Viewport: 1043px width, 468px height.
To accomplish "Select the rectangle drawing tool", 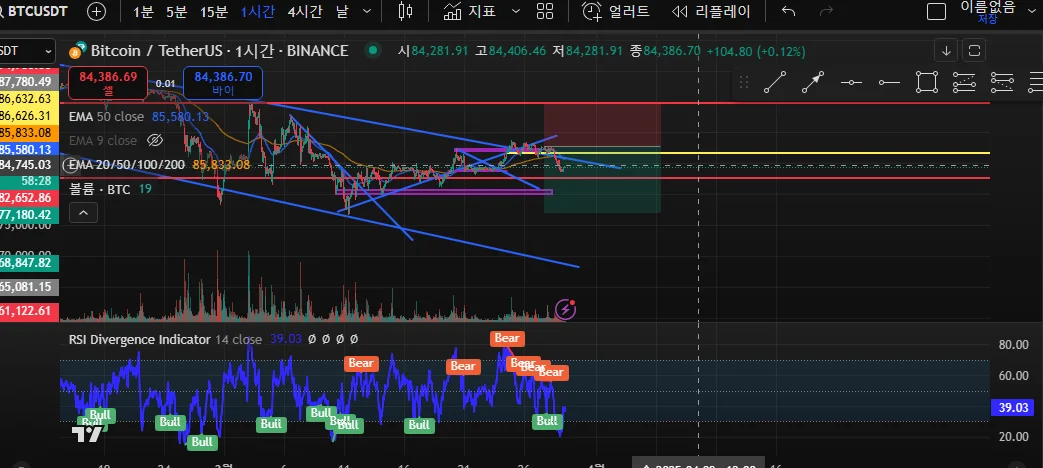I will [x=927, y=82].
